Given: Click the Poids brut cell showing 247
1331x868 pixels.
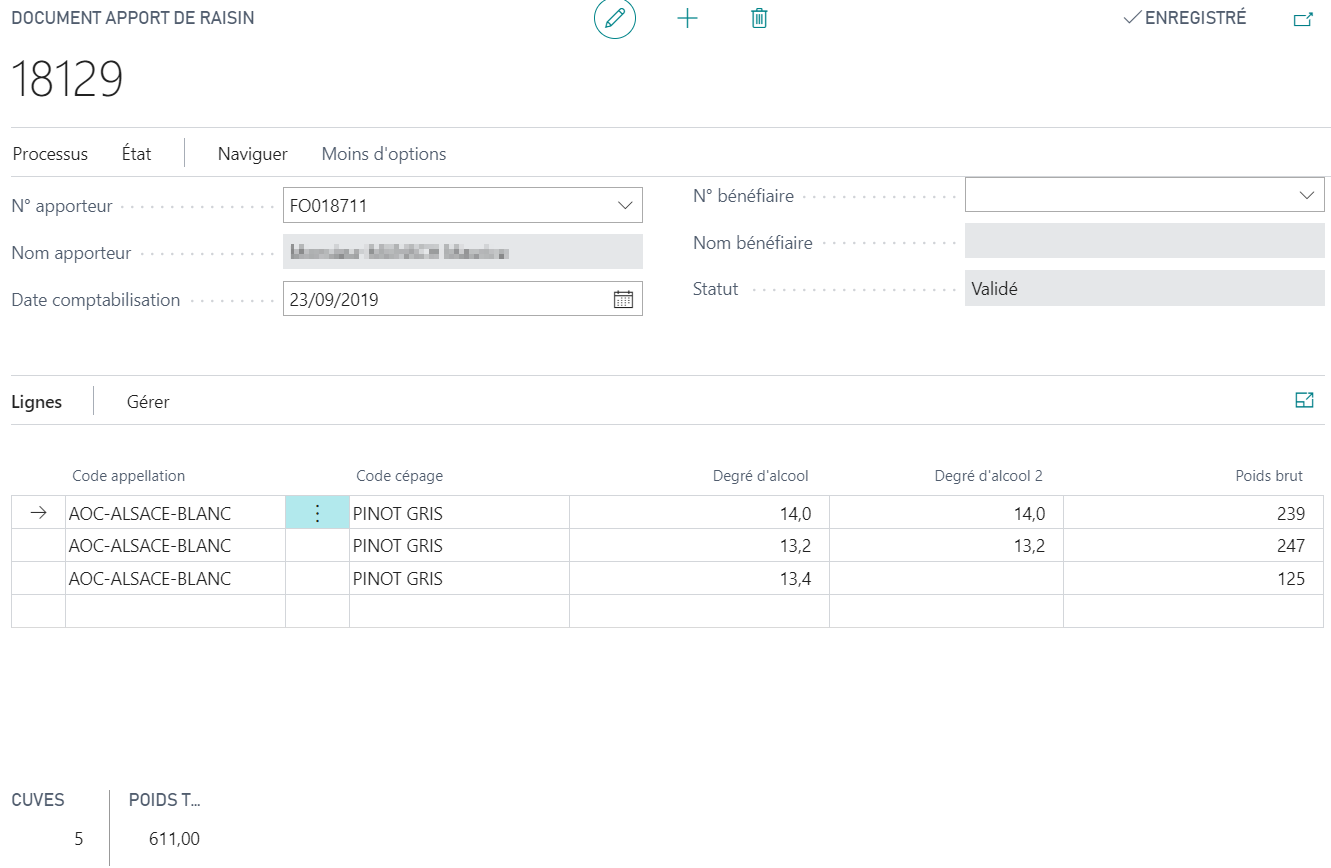Looking at the screenshot, I should [x=1193, y=546].
